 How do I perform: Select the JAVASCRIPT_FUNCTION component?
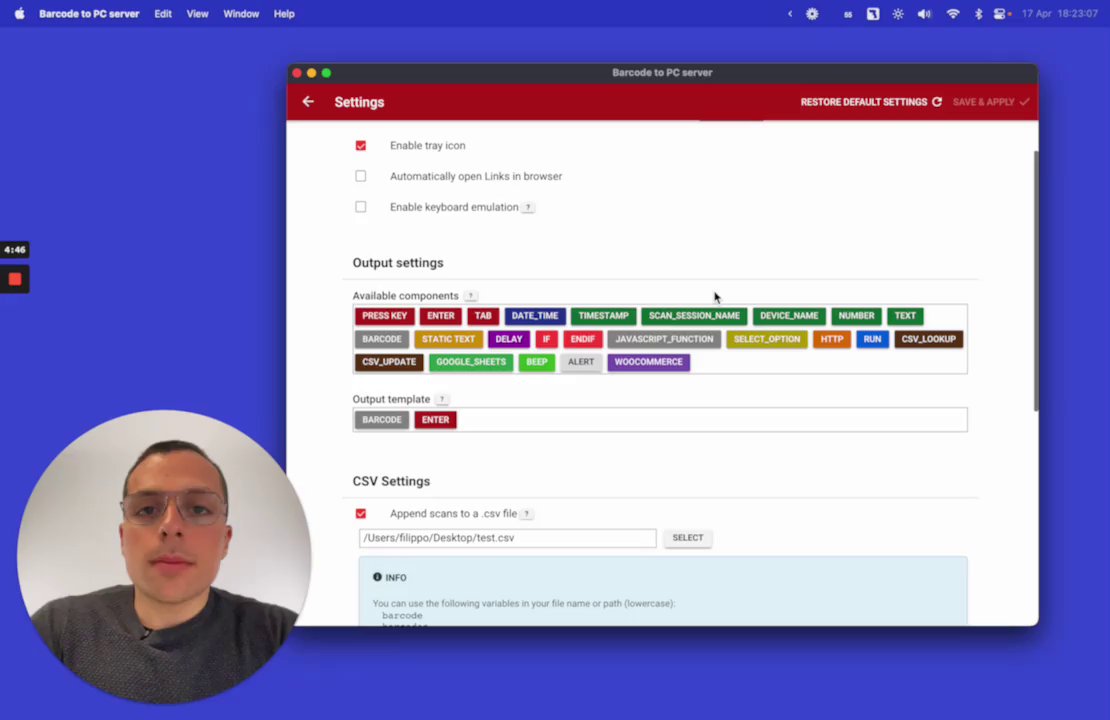664,339
